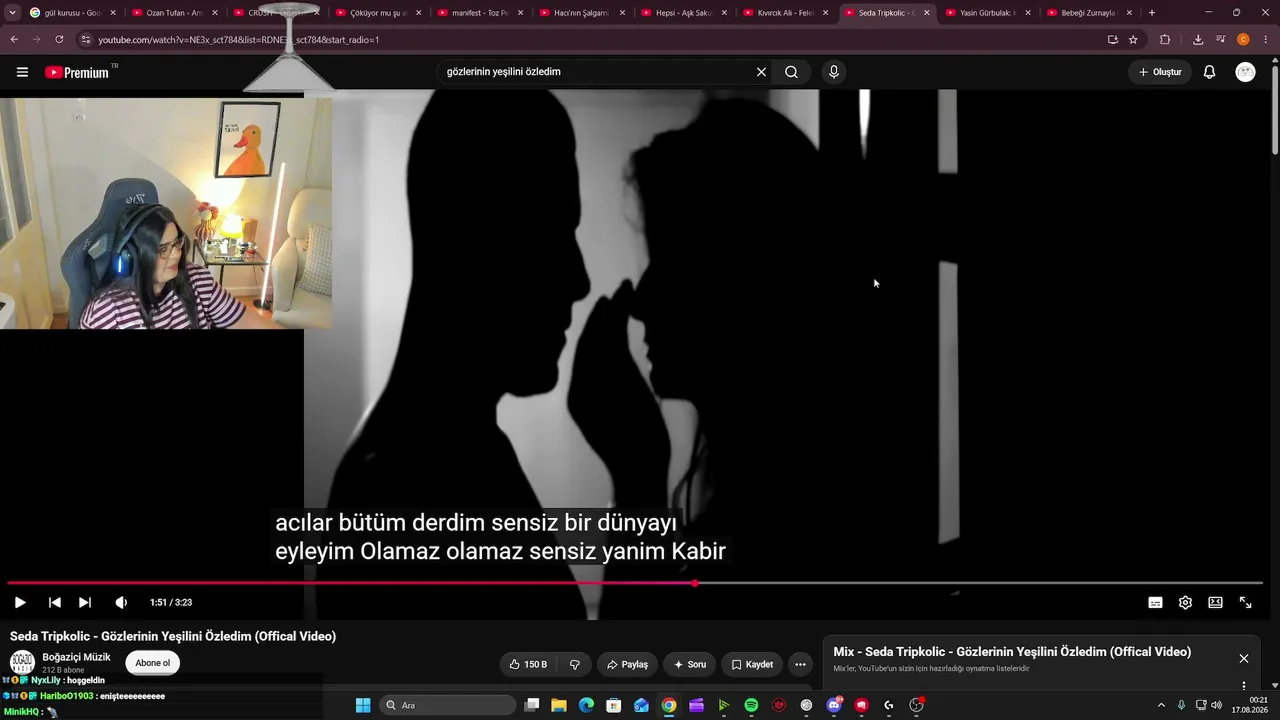This screenshot has height=720, width=1280.
Task: Like the video with 150 B
Action: pos(528,664)
